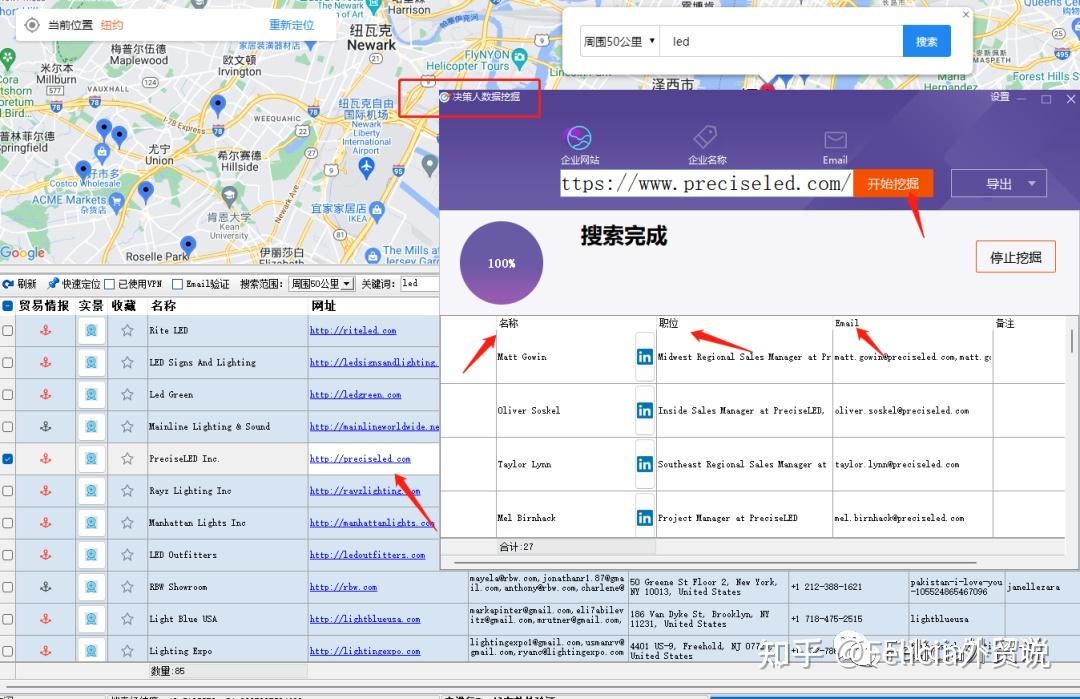Select the Email tab

tap(835, 147)
